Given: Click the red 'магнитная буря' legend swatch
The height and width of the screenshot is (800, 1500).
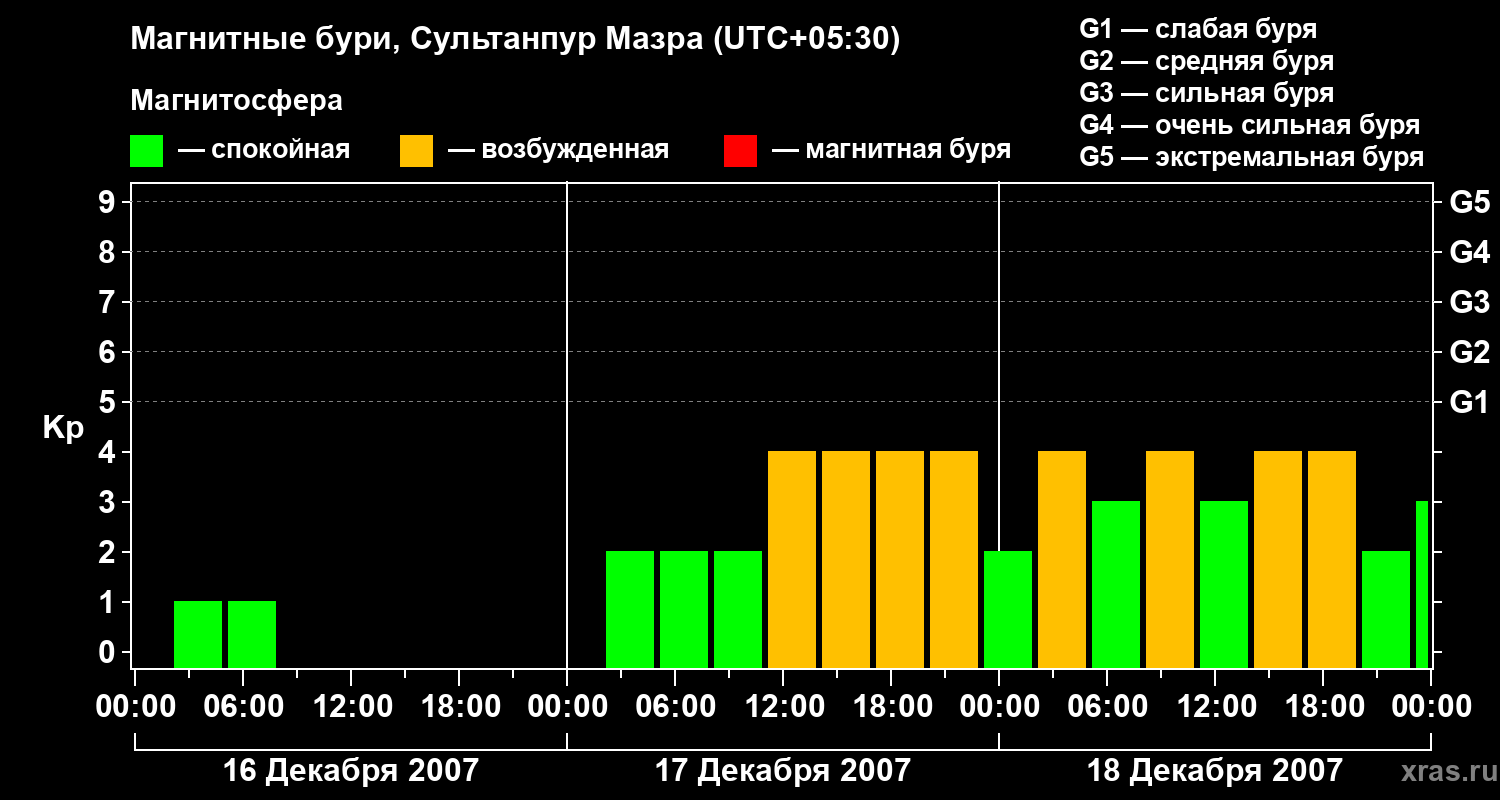Looking at the screenshot, I should 740,151.
